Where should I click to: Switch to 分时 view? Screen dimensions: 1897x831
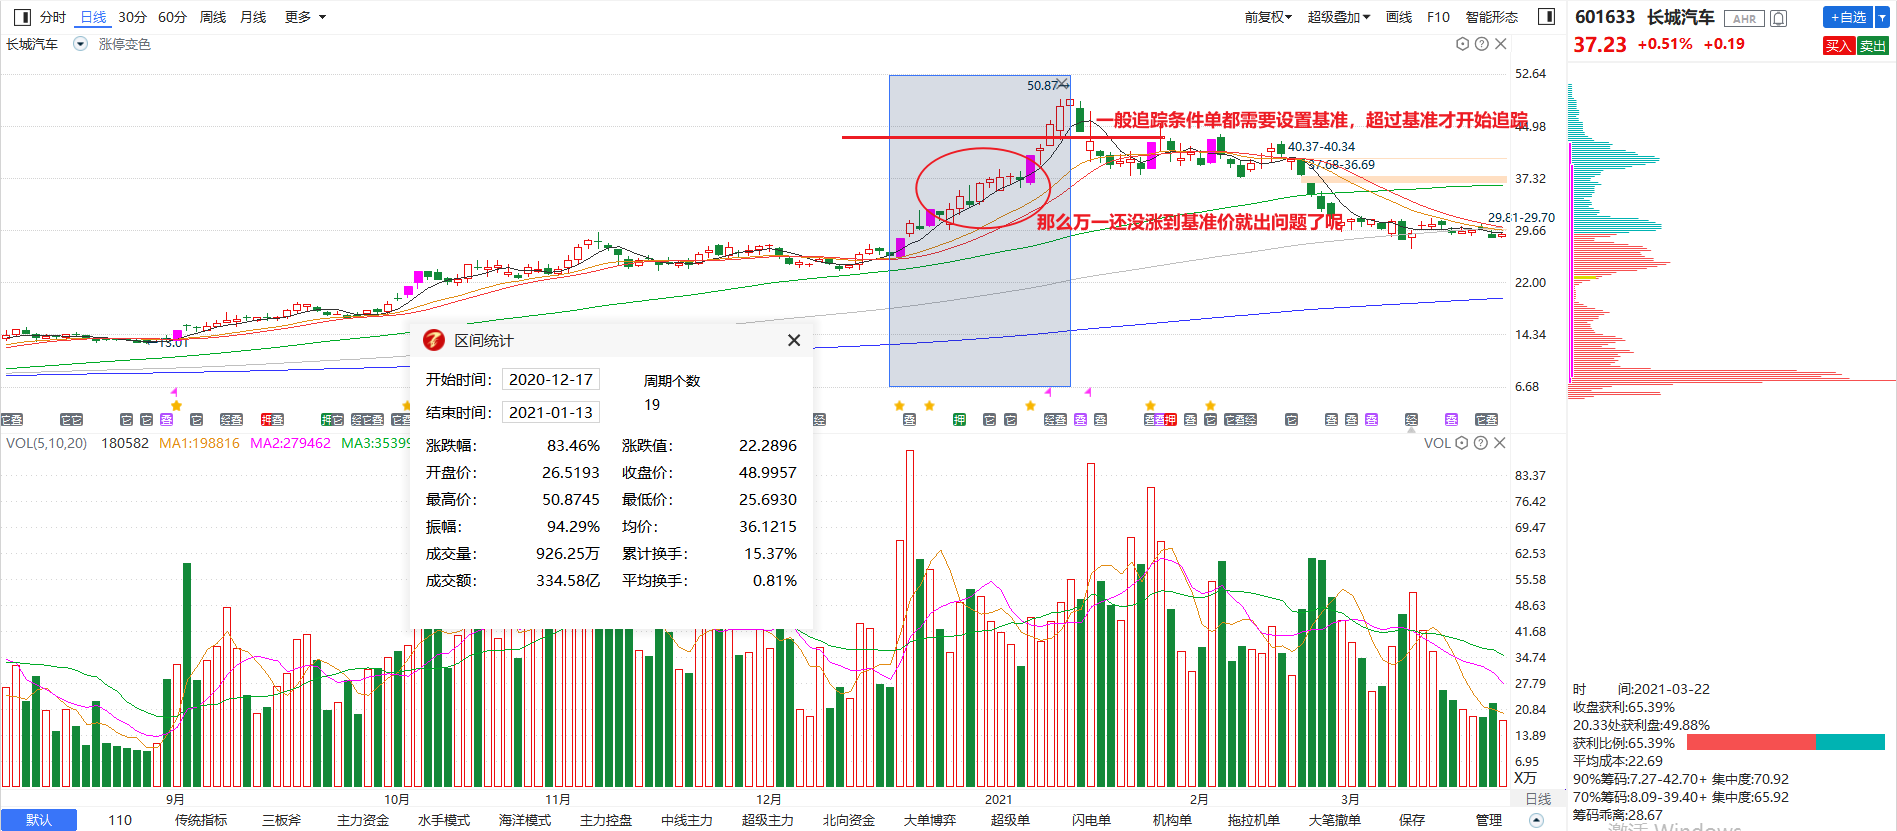(53, 17)
